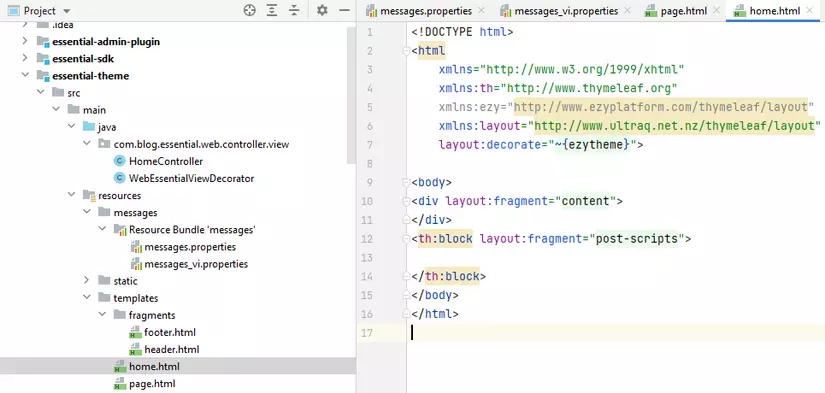Click the Select Opened File target icon
Viewport: 825px width, 393px height.
point(249,11)
